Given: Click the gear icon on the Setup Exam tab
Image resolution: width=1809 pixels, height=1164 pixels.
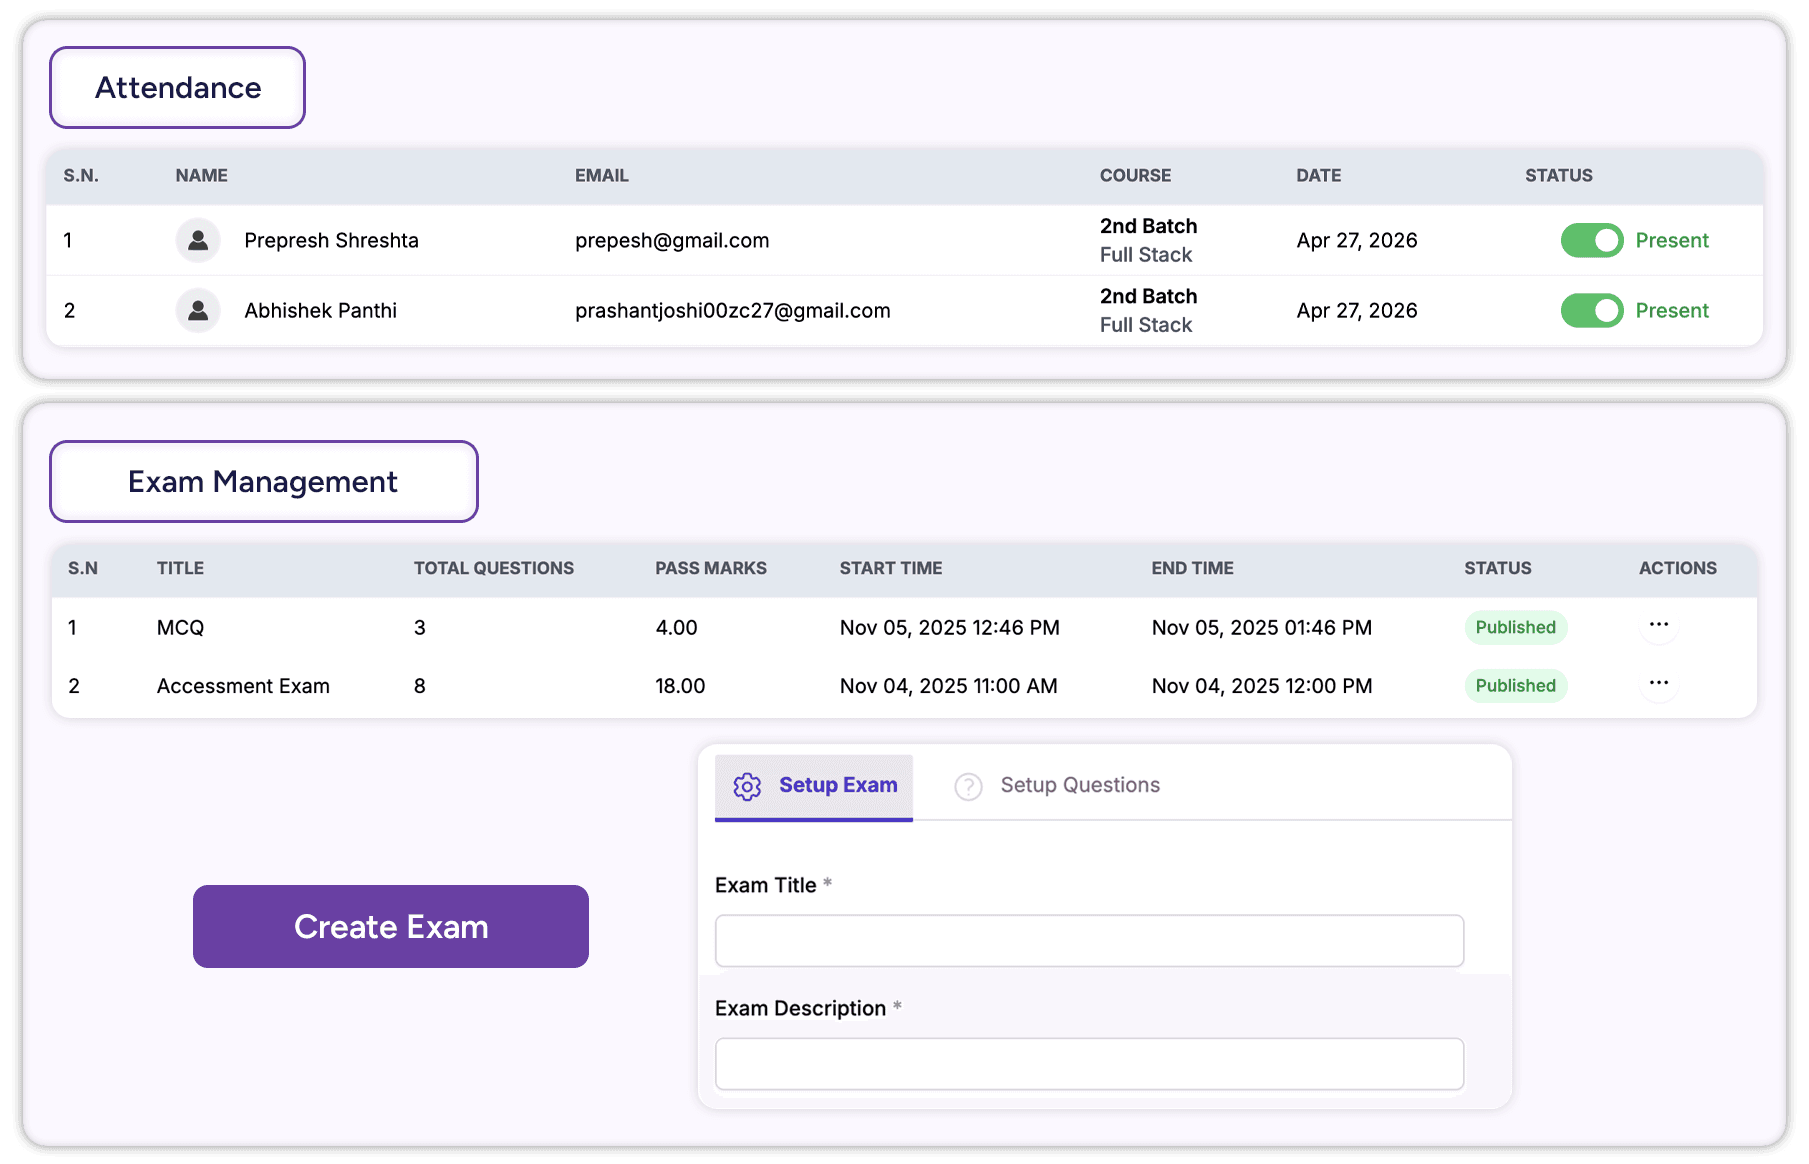Looking at the screenshot, I should [747, 786].
